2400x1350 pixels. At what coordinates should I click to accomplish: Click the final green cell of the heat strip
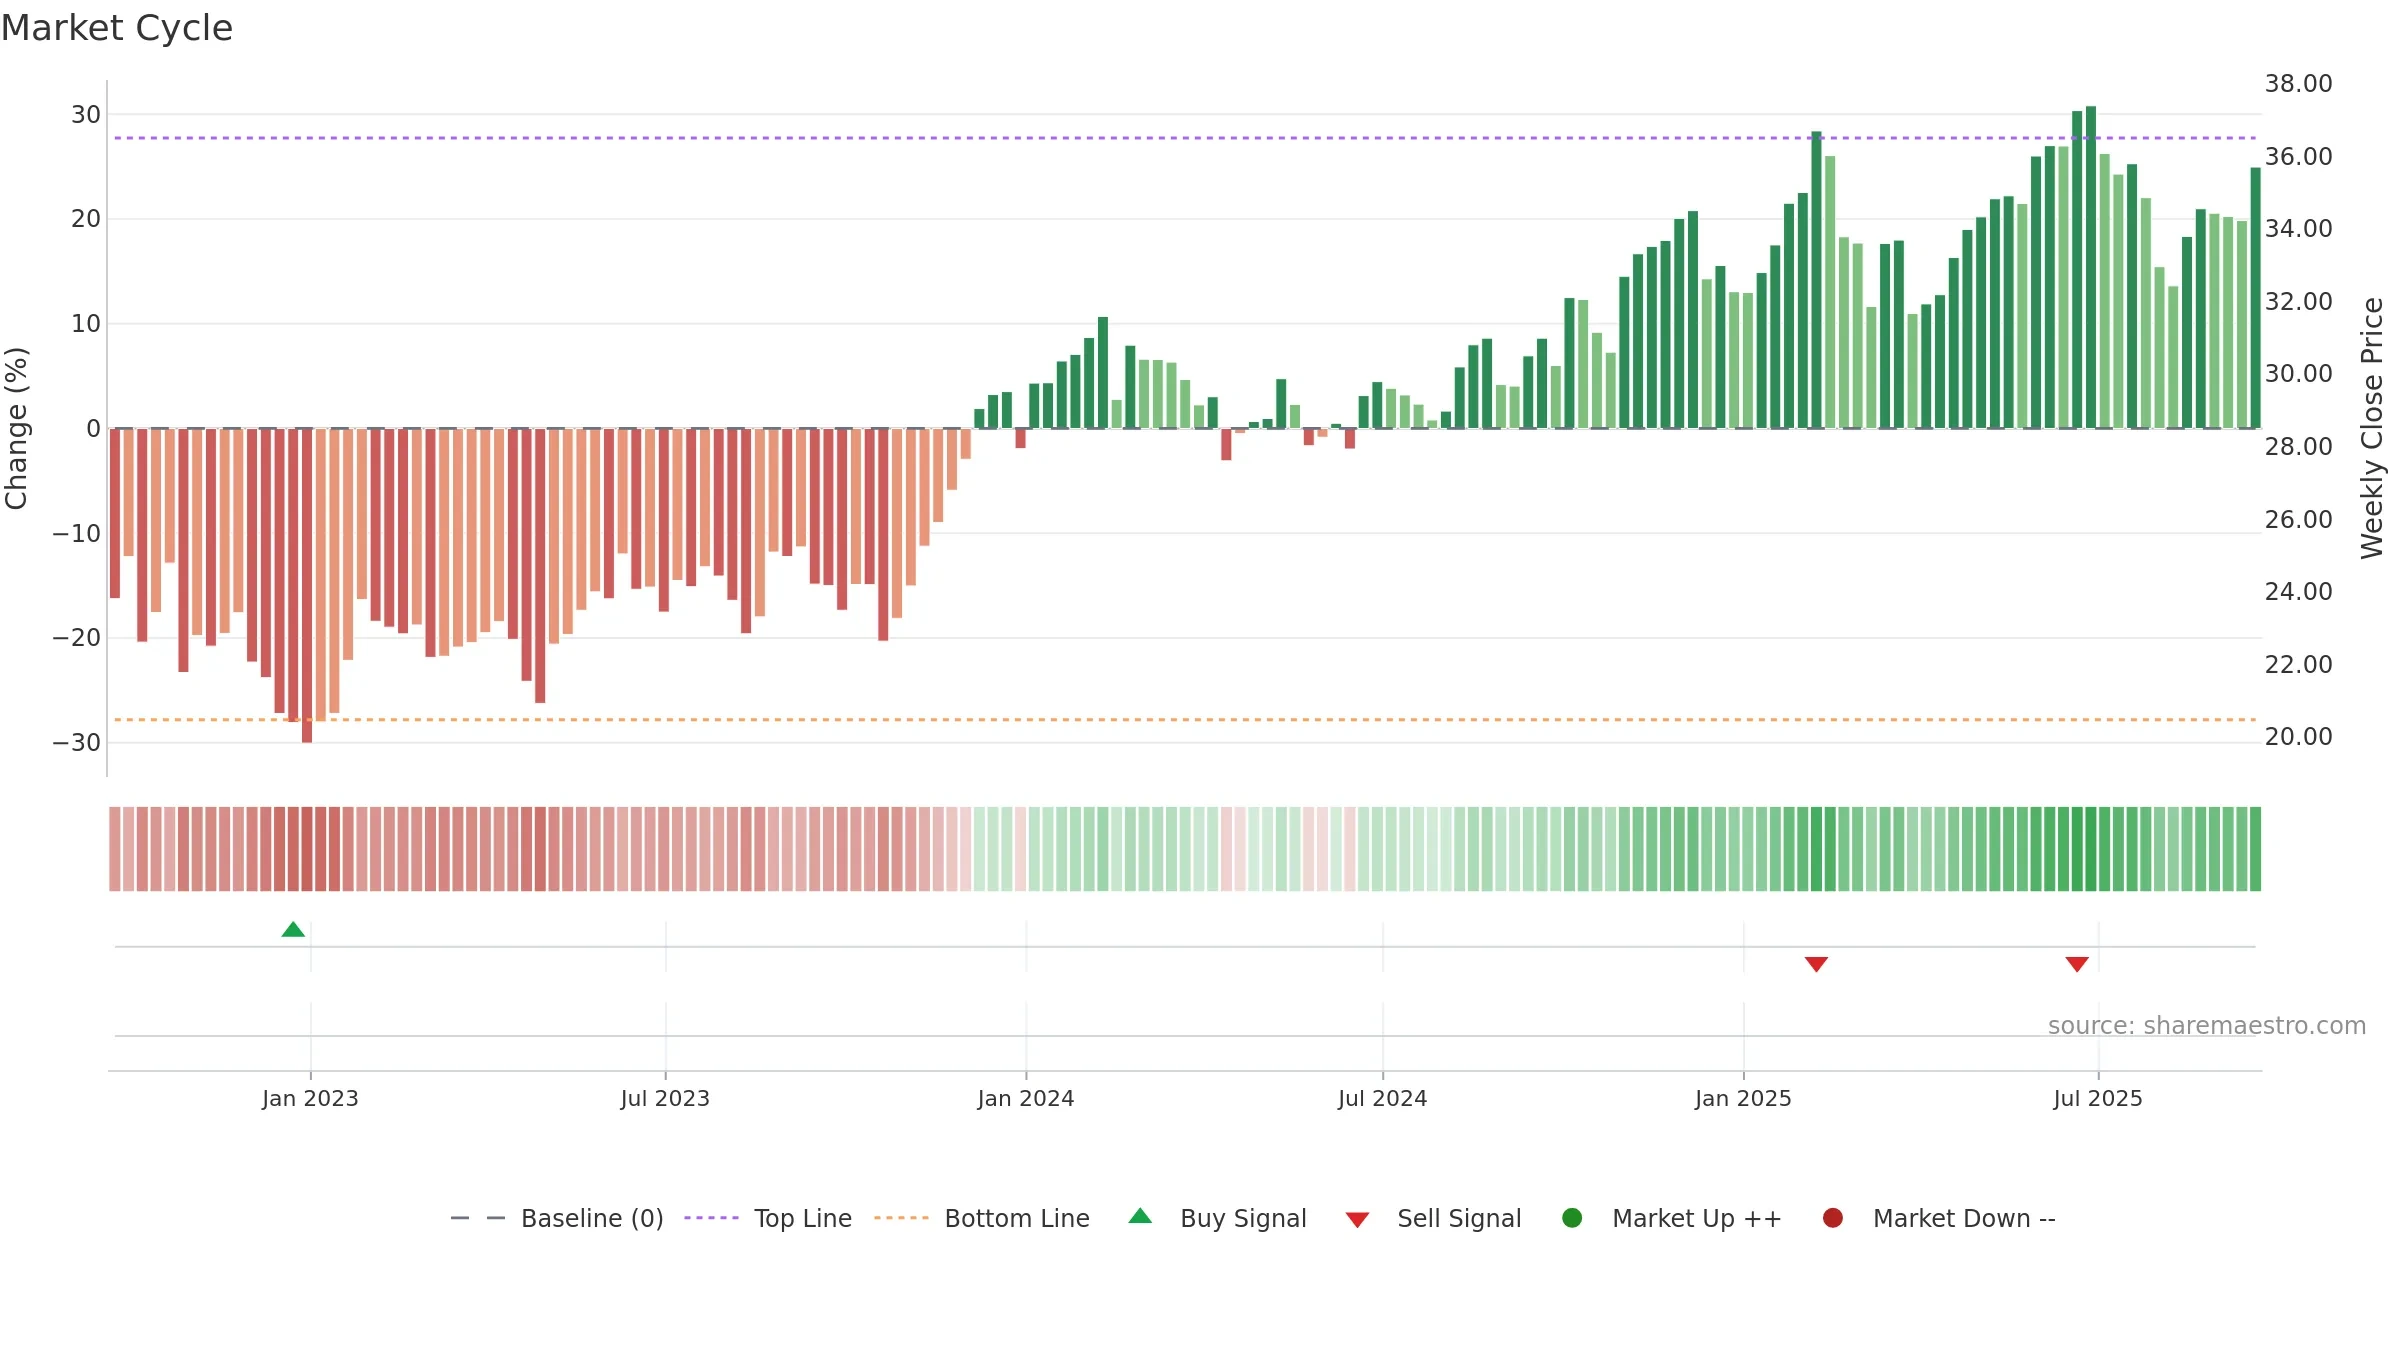[2255, 849]
